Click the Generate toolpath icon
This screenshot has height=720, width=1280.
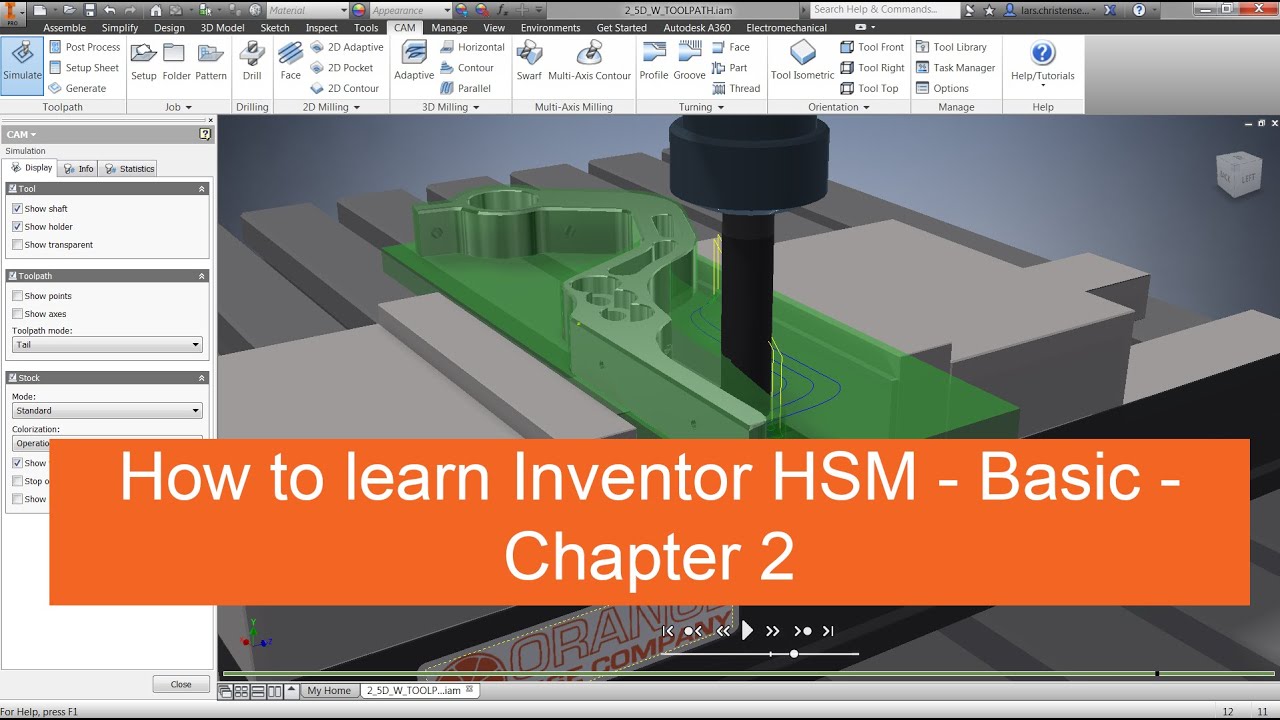(77, 88)
